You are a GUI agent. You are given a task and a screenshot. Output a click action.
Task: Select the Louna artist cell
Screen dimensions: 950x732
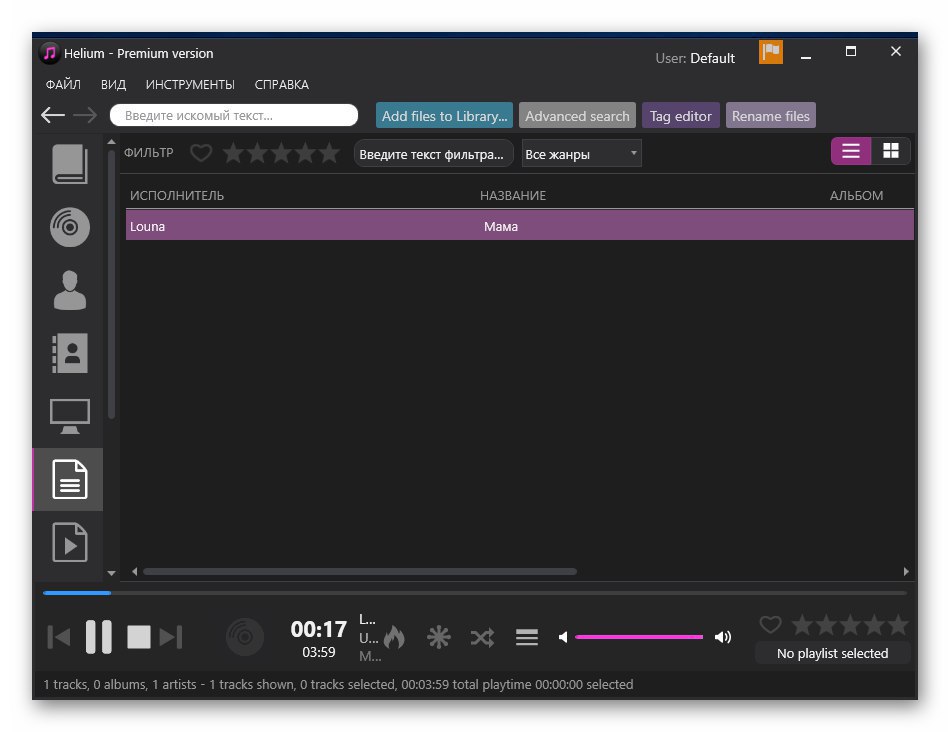147,226
